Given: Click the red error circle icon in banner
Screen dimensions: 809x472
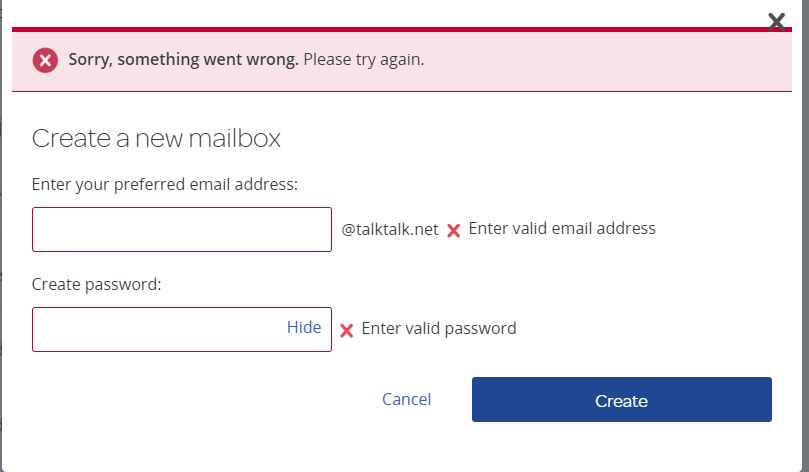Looking at the screenshot, I should pos(45,60).
